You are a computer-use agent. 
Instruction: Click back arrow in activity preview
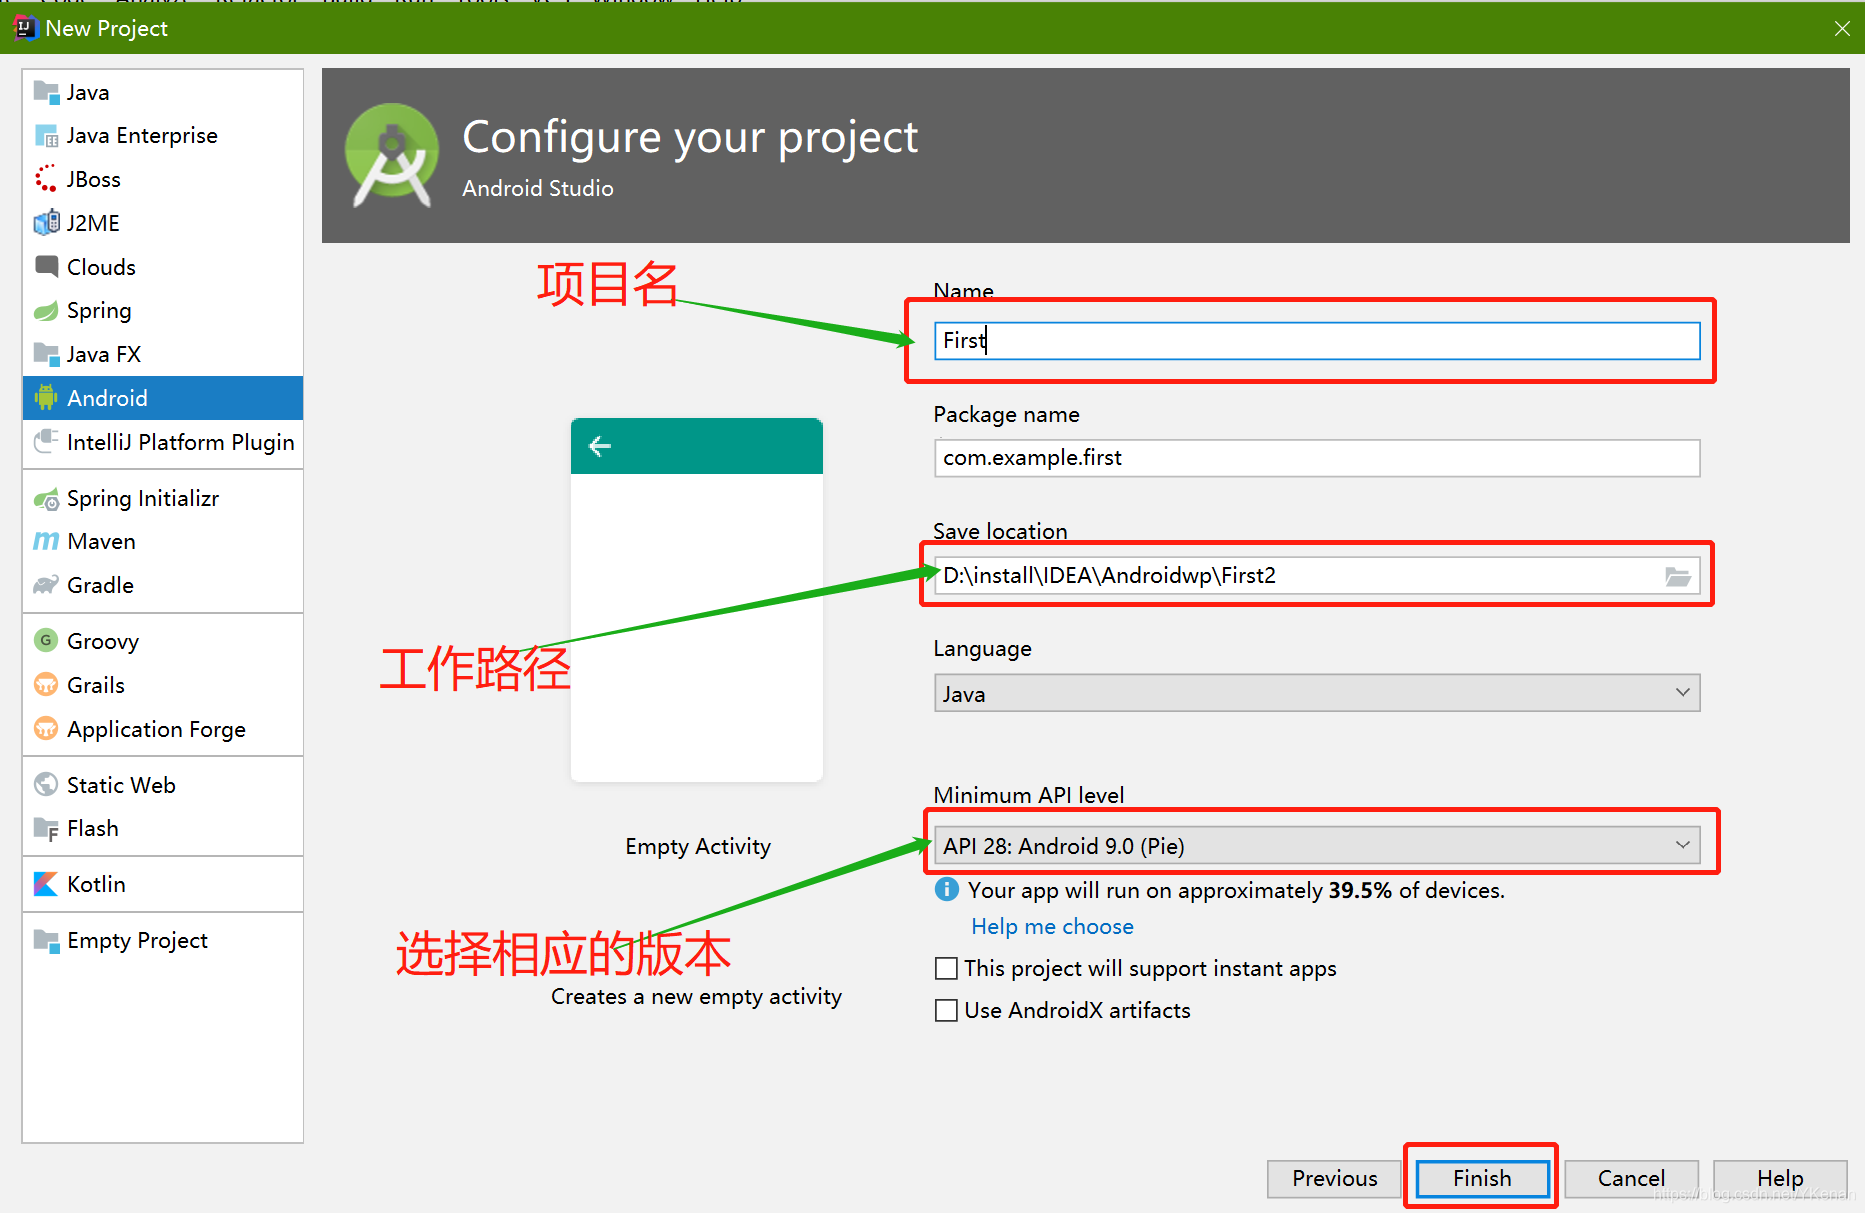coord(600,446)
